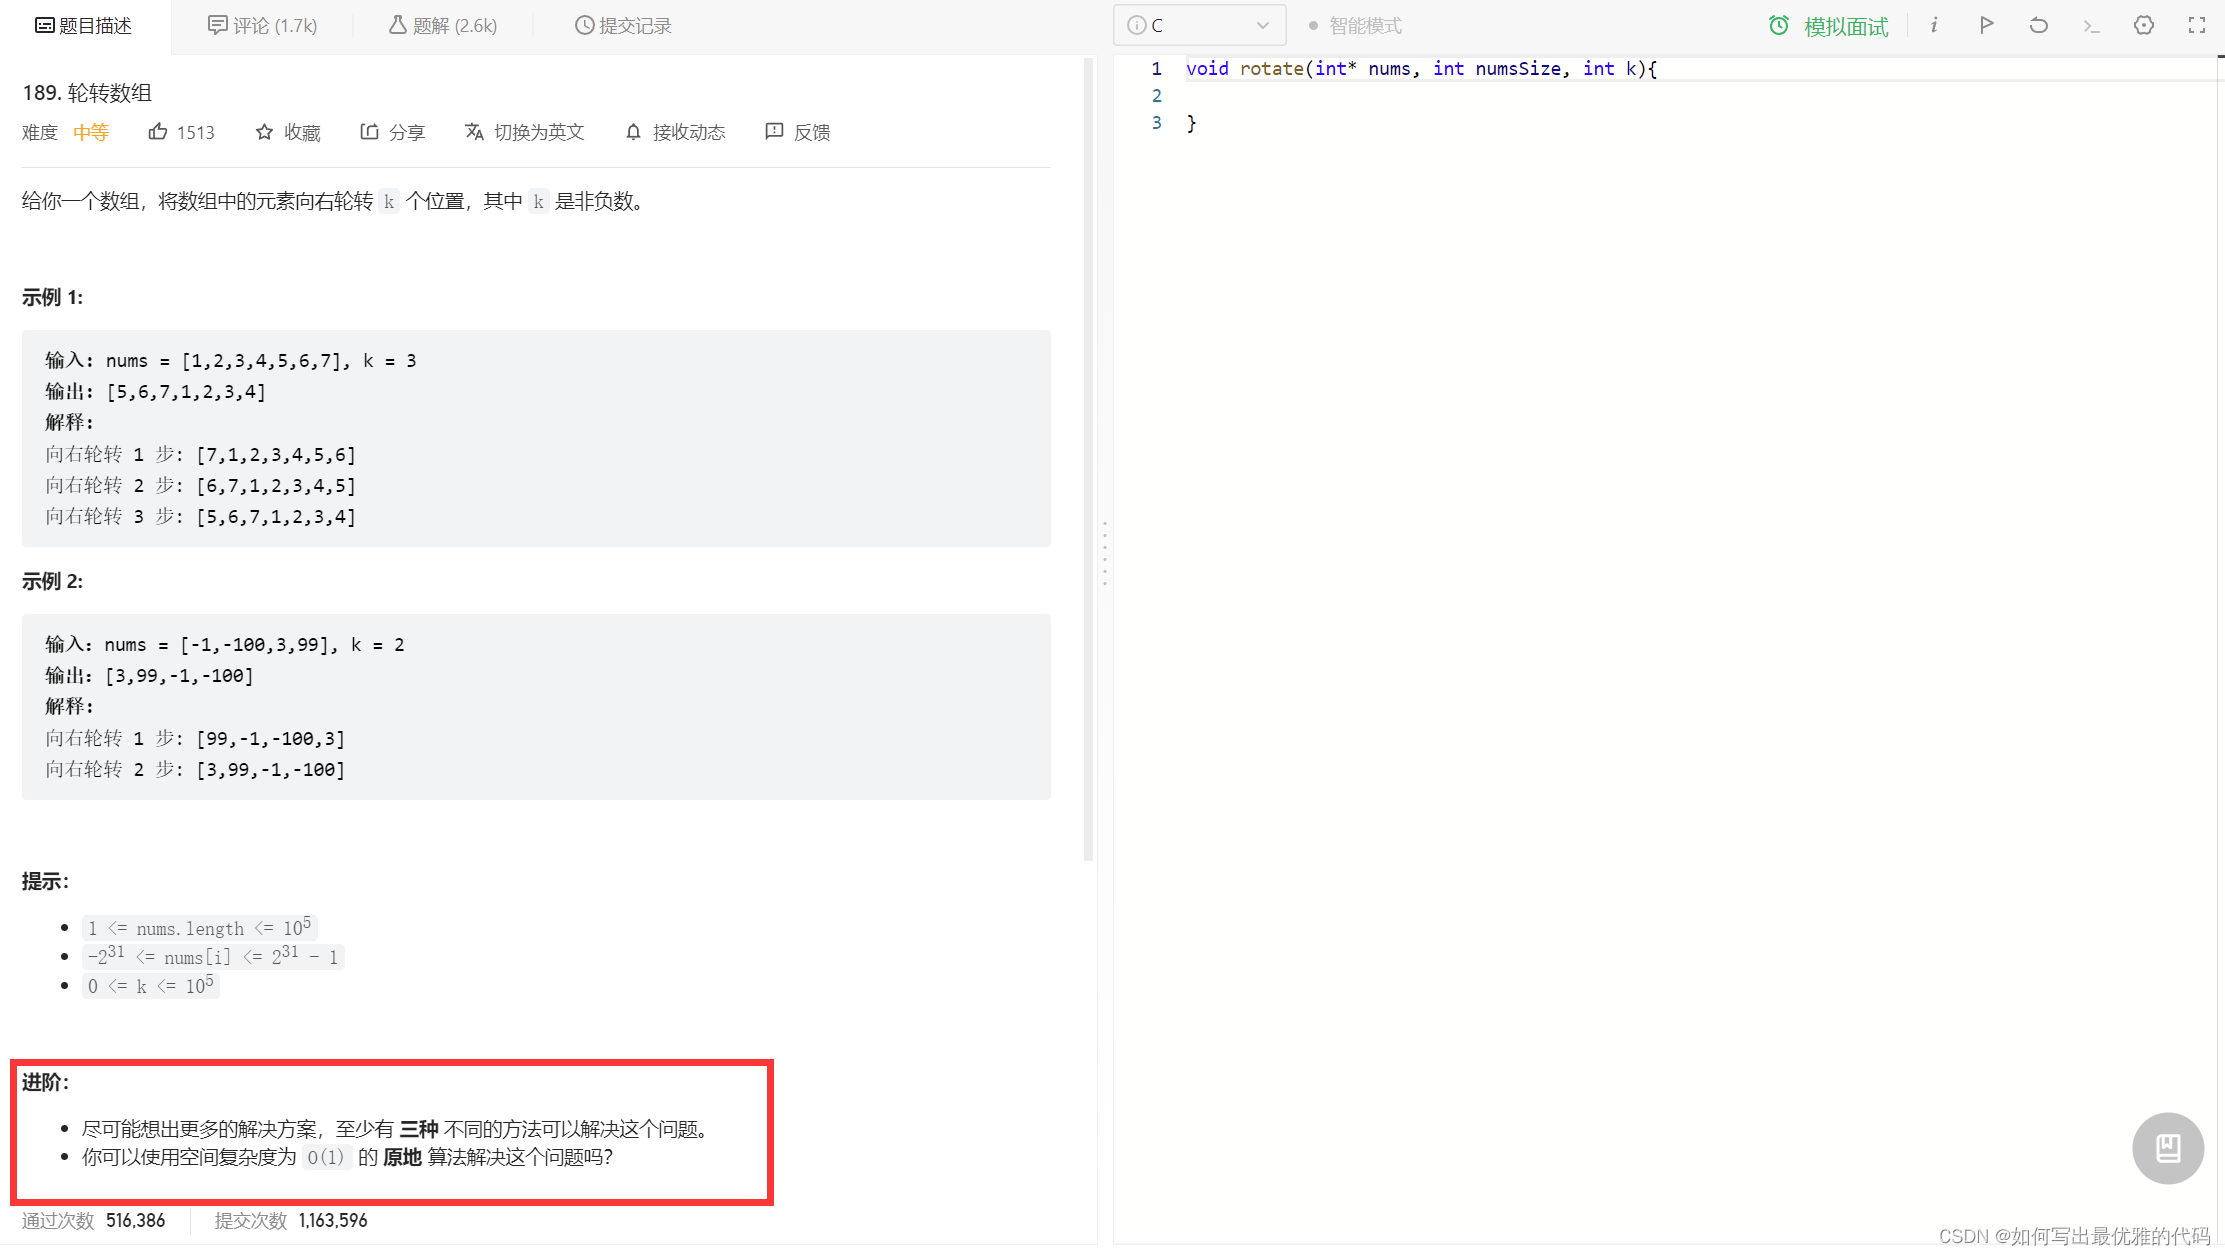Screen dimensions: 2225x1256
Task: Click the star 收藏 icon
Action: [264, 132]
